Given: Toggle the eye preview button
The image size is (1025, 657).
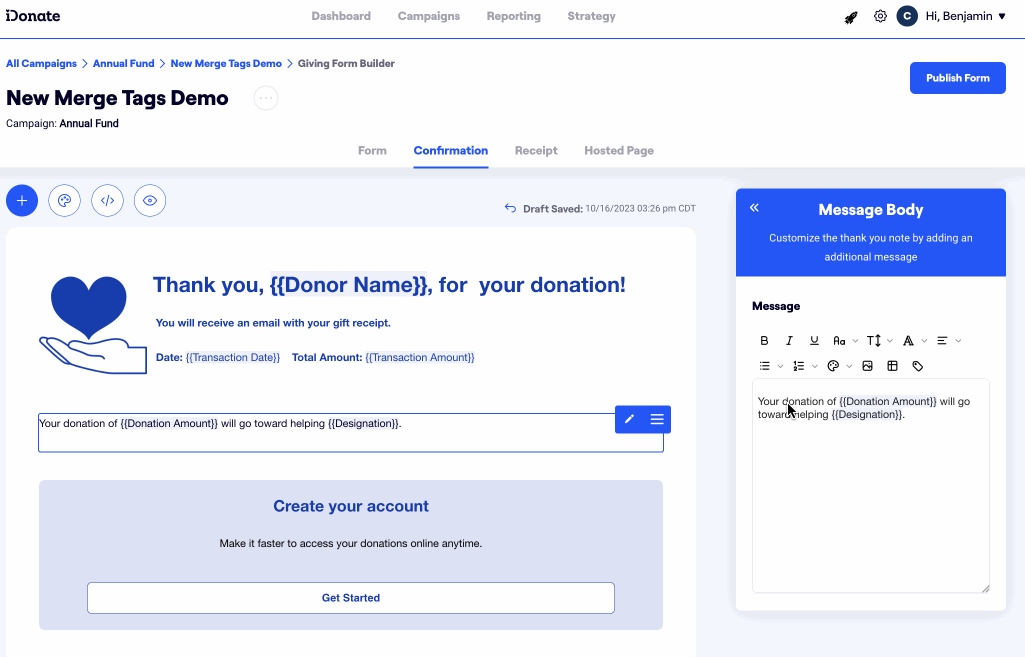Looking at the screenshot, I should (x=150, y=200).
